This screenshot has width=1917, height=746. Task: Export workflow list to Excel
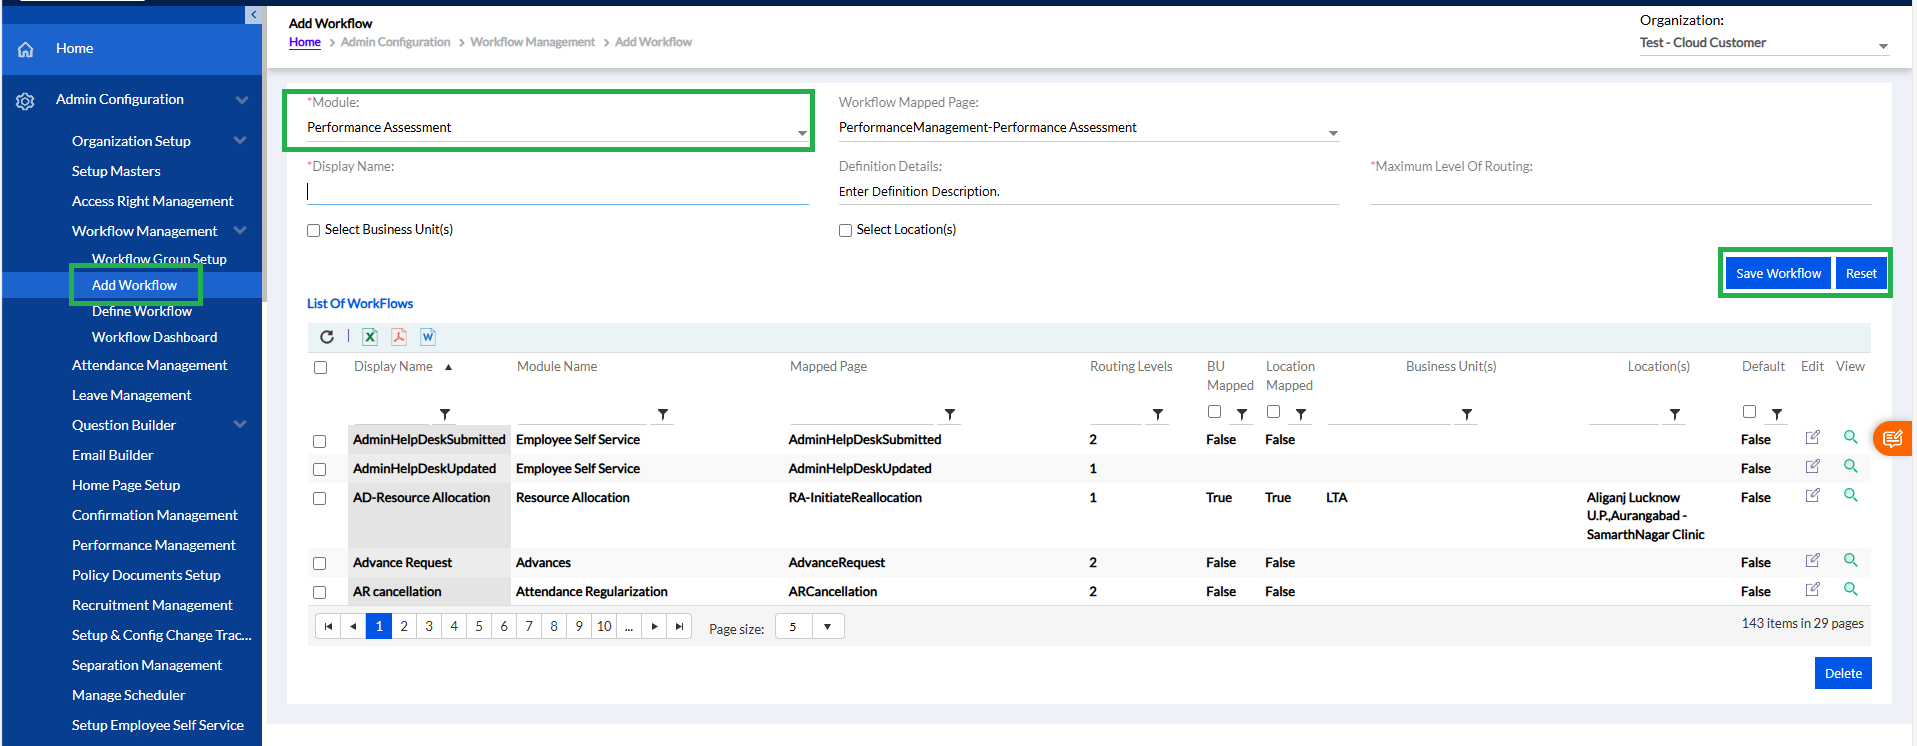click(370, 337)
